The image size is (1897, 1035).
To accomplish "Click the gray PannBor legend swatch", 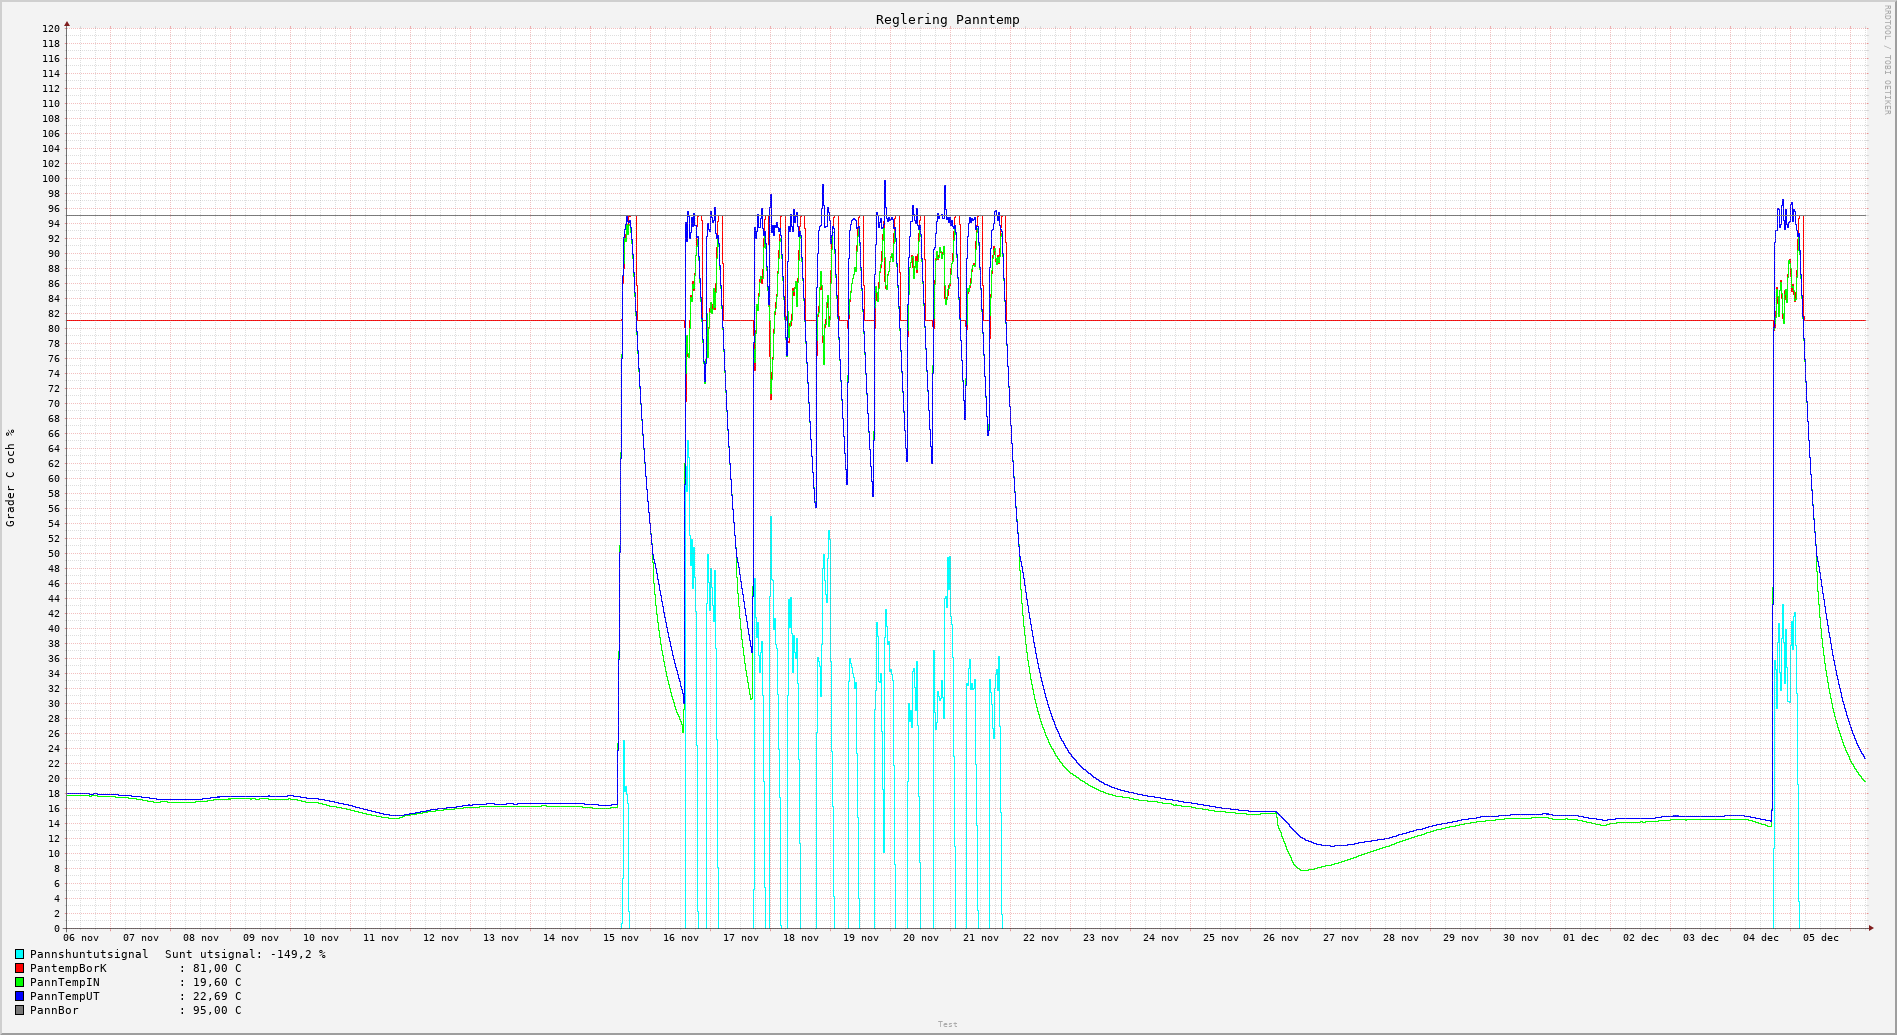I will [x=19, y=1011].
